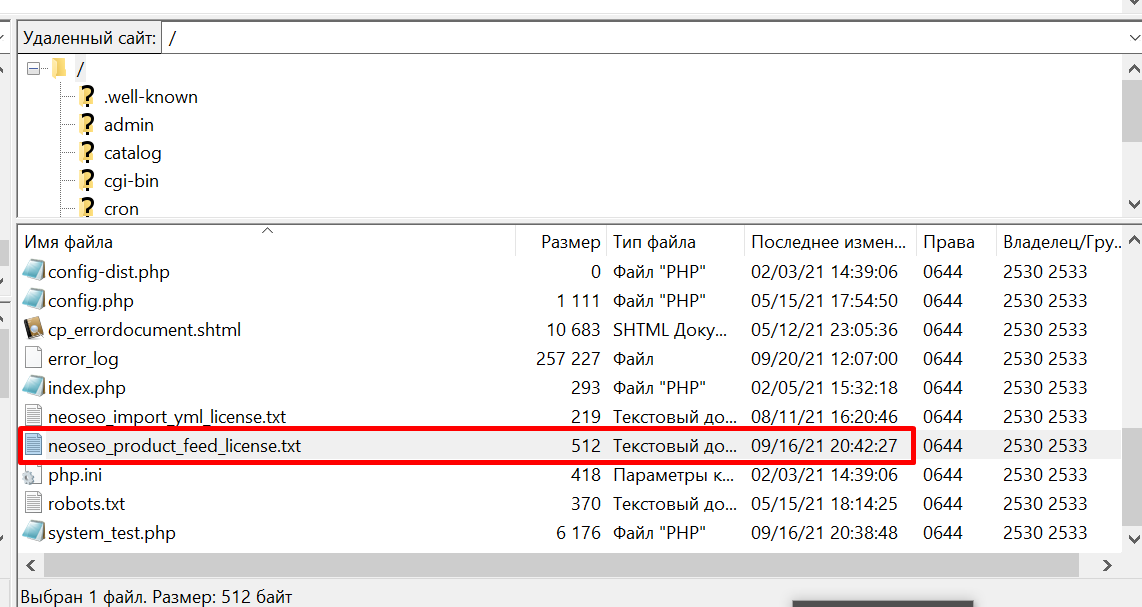
Task: Click the horizontal scrollbar left arrow
Action: tap(31, 565)
